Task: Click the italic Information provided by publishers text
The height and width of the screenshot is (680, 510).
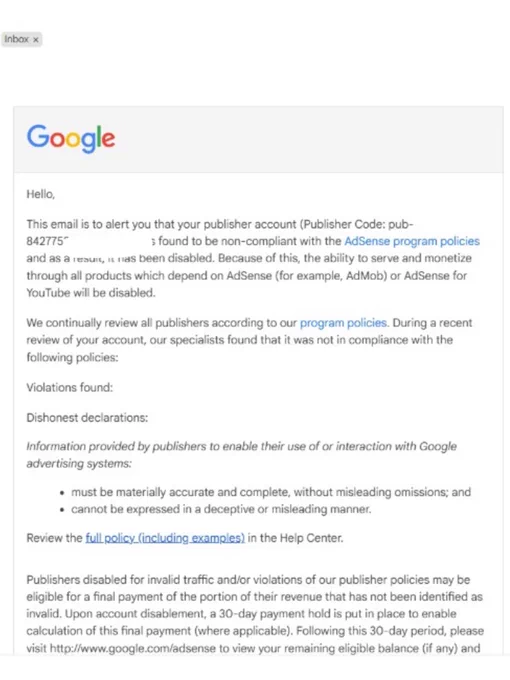Action: 242,455
